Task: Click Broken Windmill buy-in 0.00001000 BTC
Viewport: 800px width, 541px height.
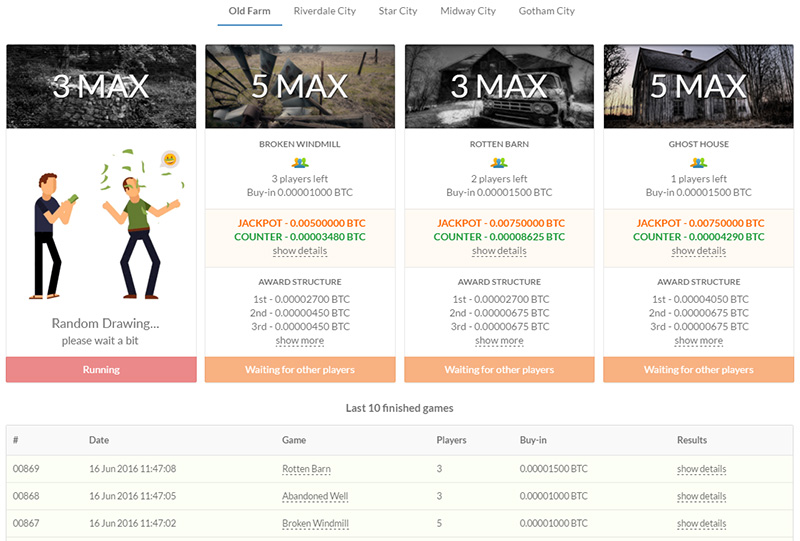Action: (x=315, y=192)
